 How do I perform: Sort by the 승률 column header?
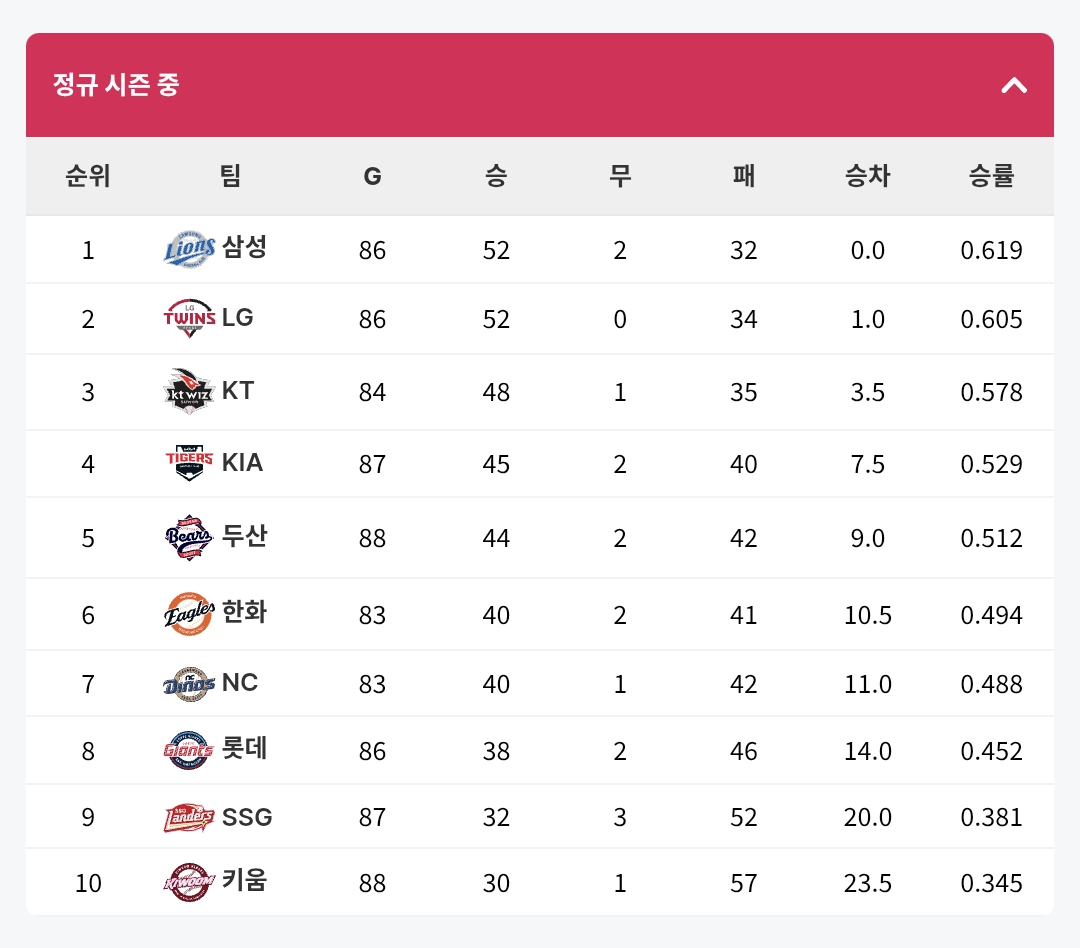(x=991, y=176)
